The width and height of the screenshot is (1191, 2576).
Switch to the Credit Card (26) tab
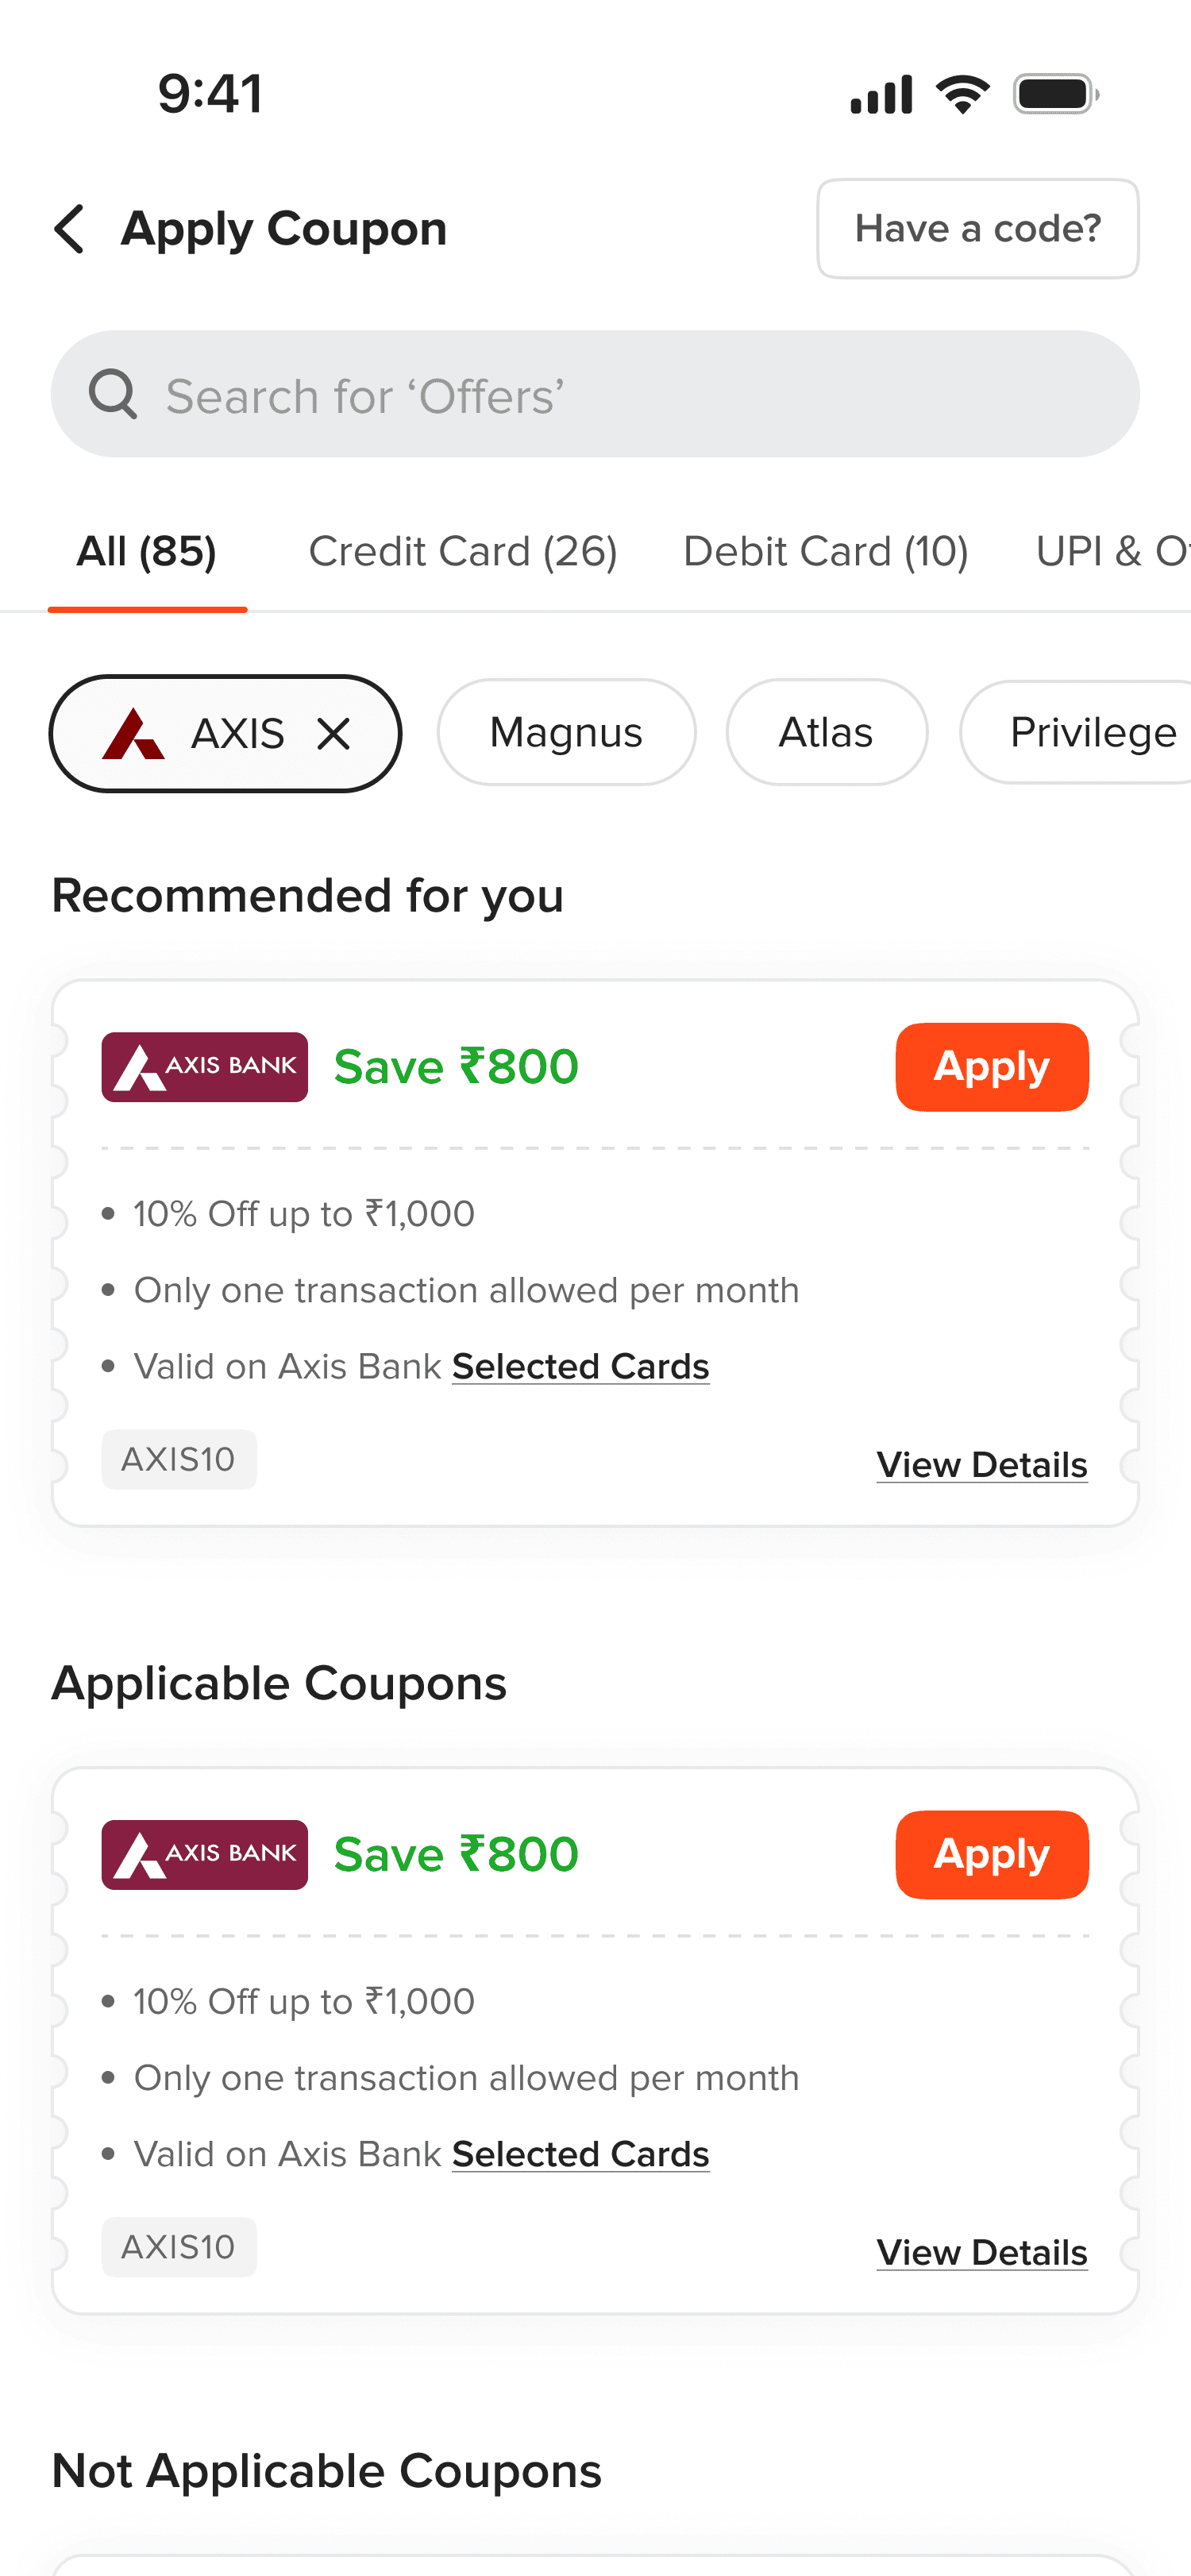pos(463,551)
